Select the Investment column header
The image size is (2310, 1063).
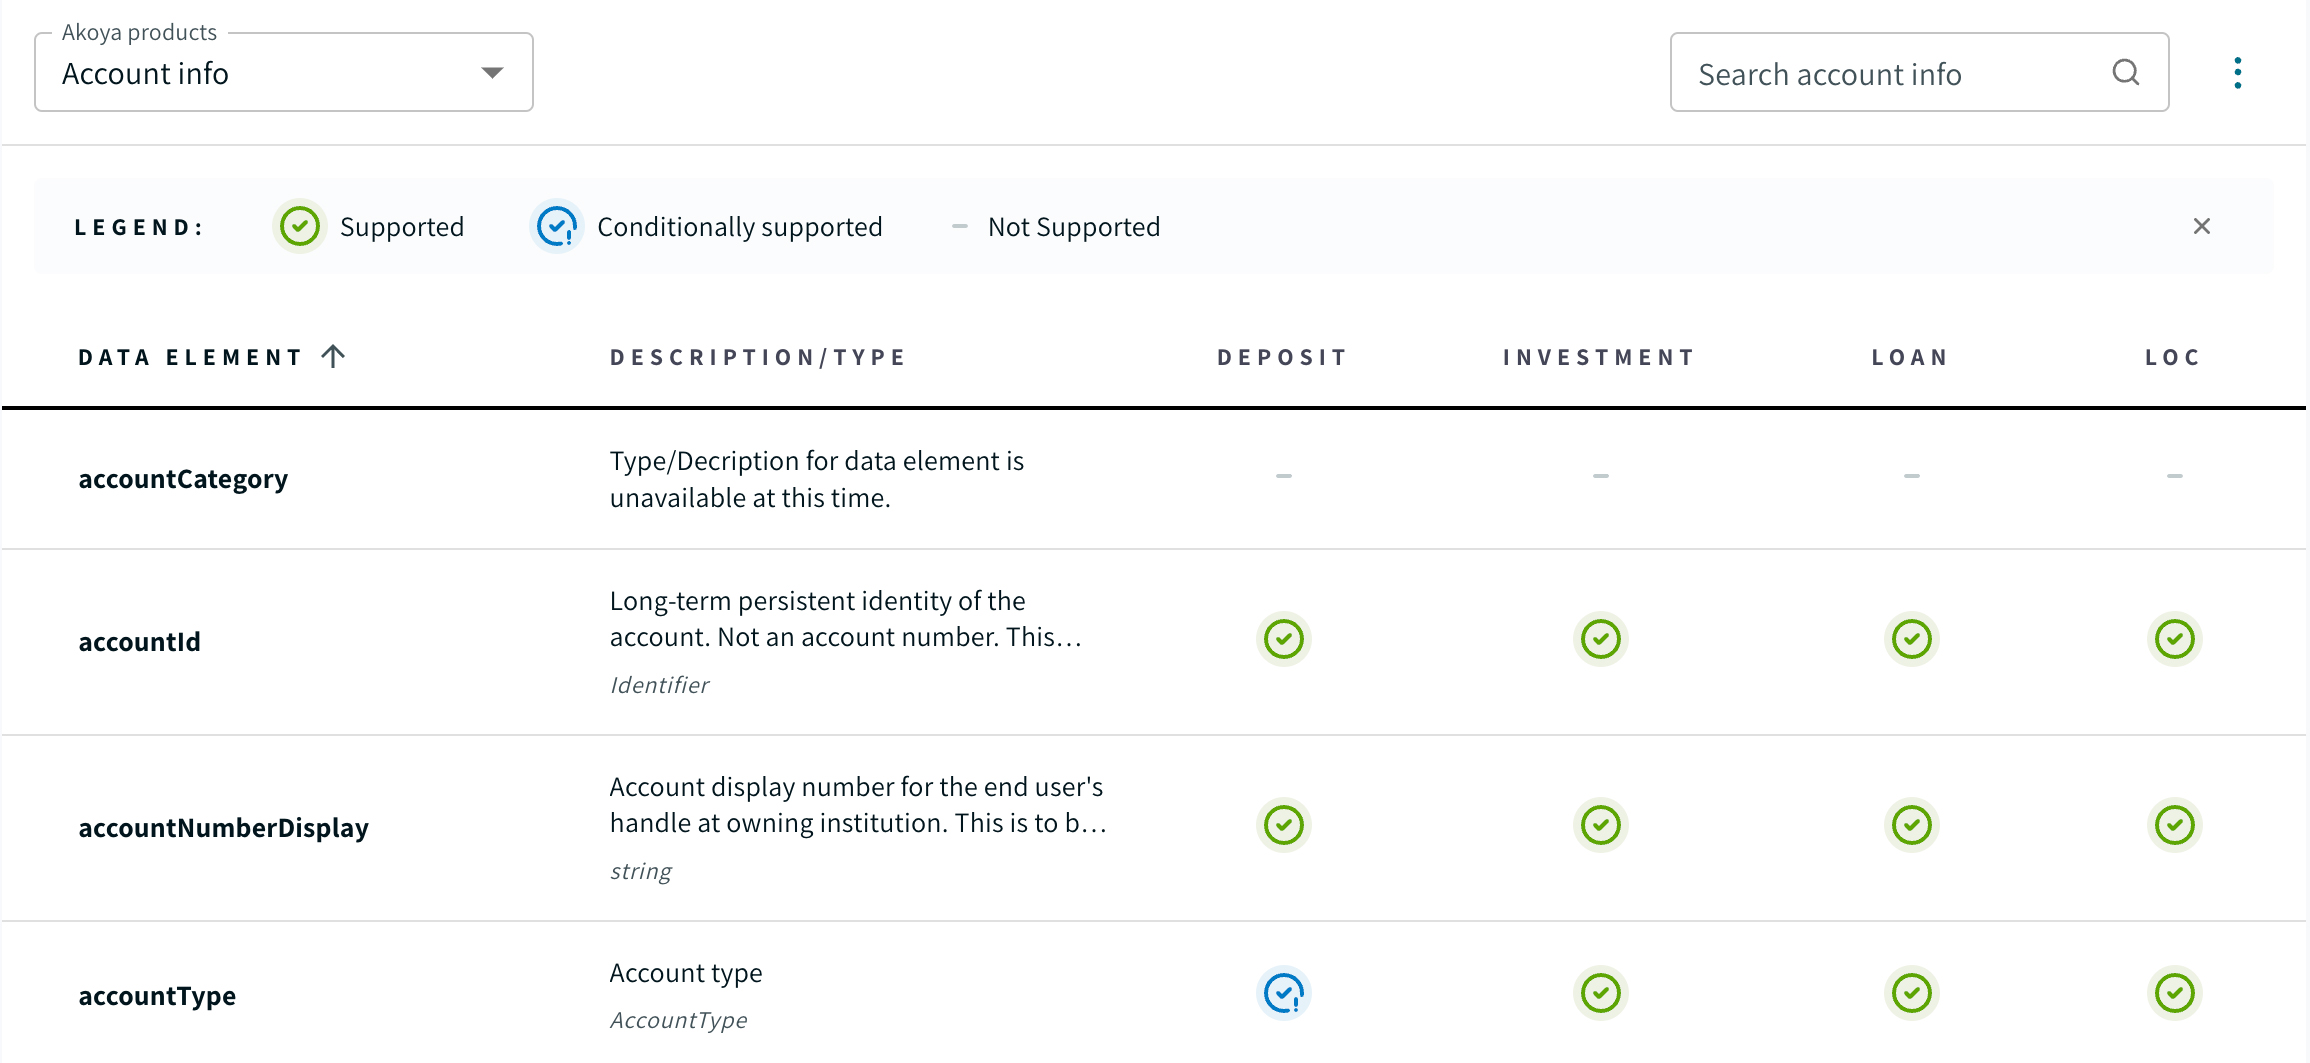[x=1597, y=356]
